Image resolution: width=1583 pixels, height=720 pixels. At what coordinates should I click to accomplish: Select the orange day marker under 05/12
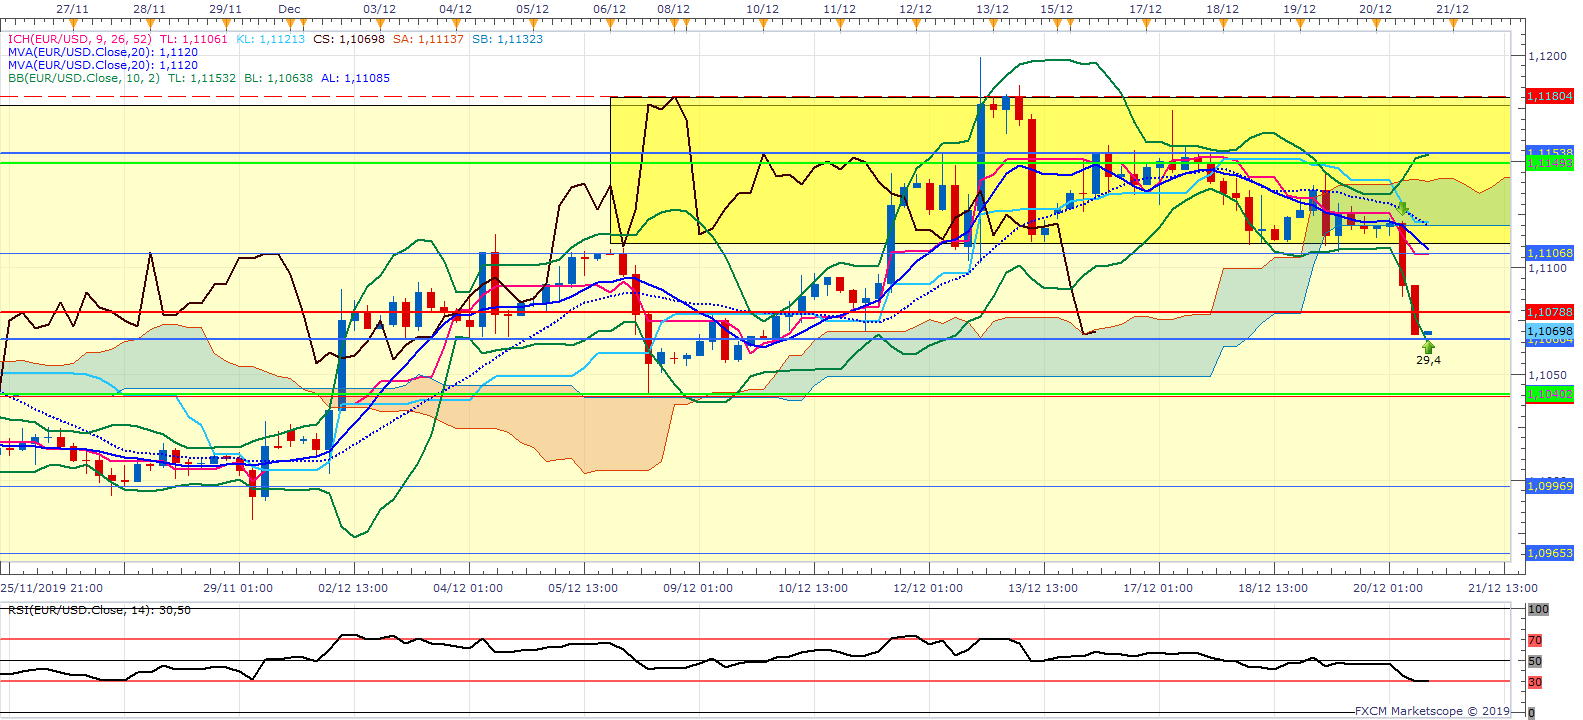533,22
